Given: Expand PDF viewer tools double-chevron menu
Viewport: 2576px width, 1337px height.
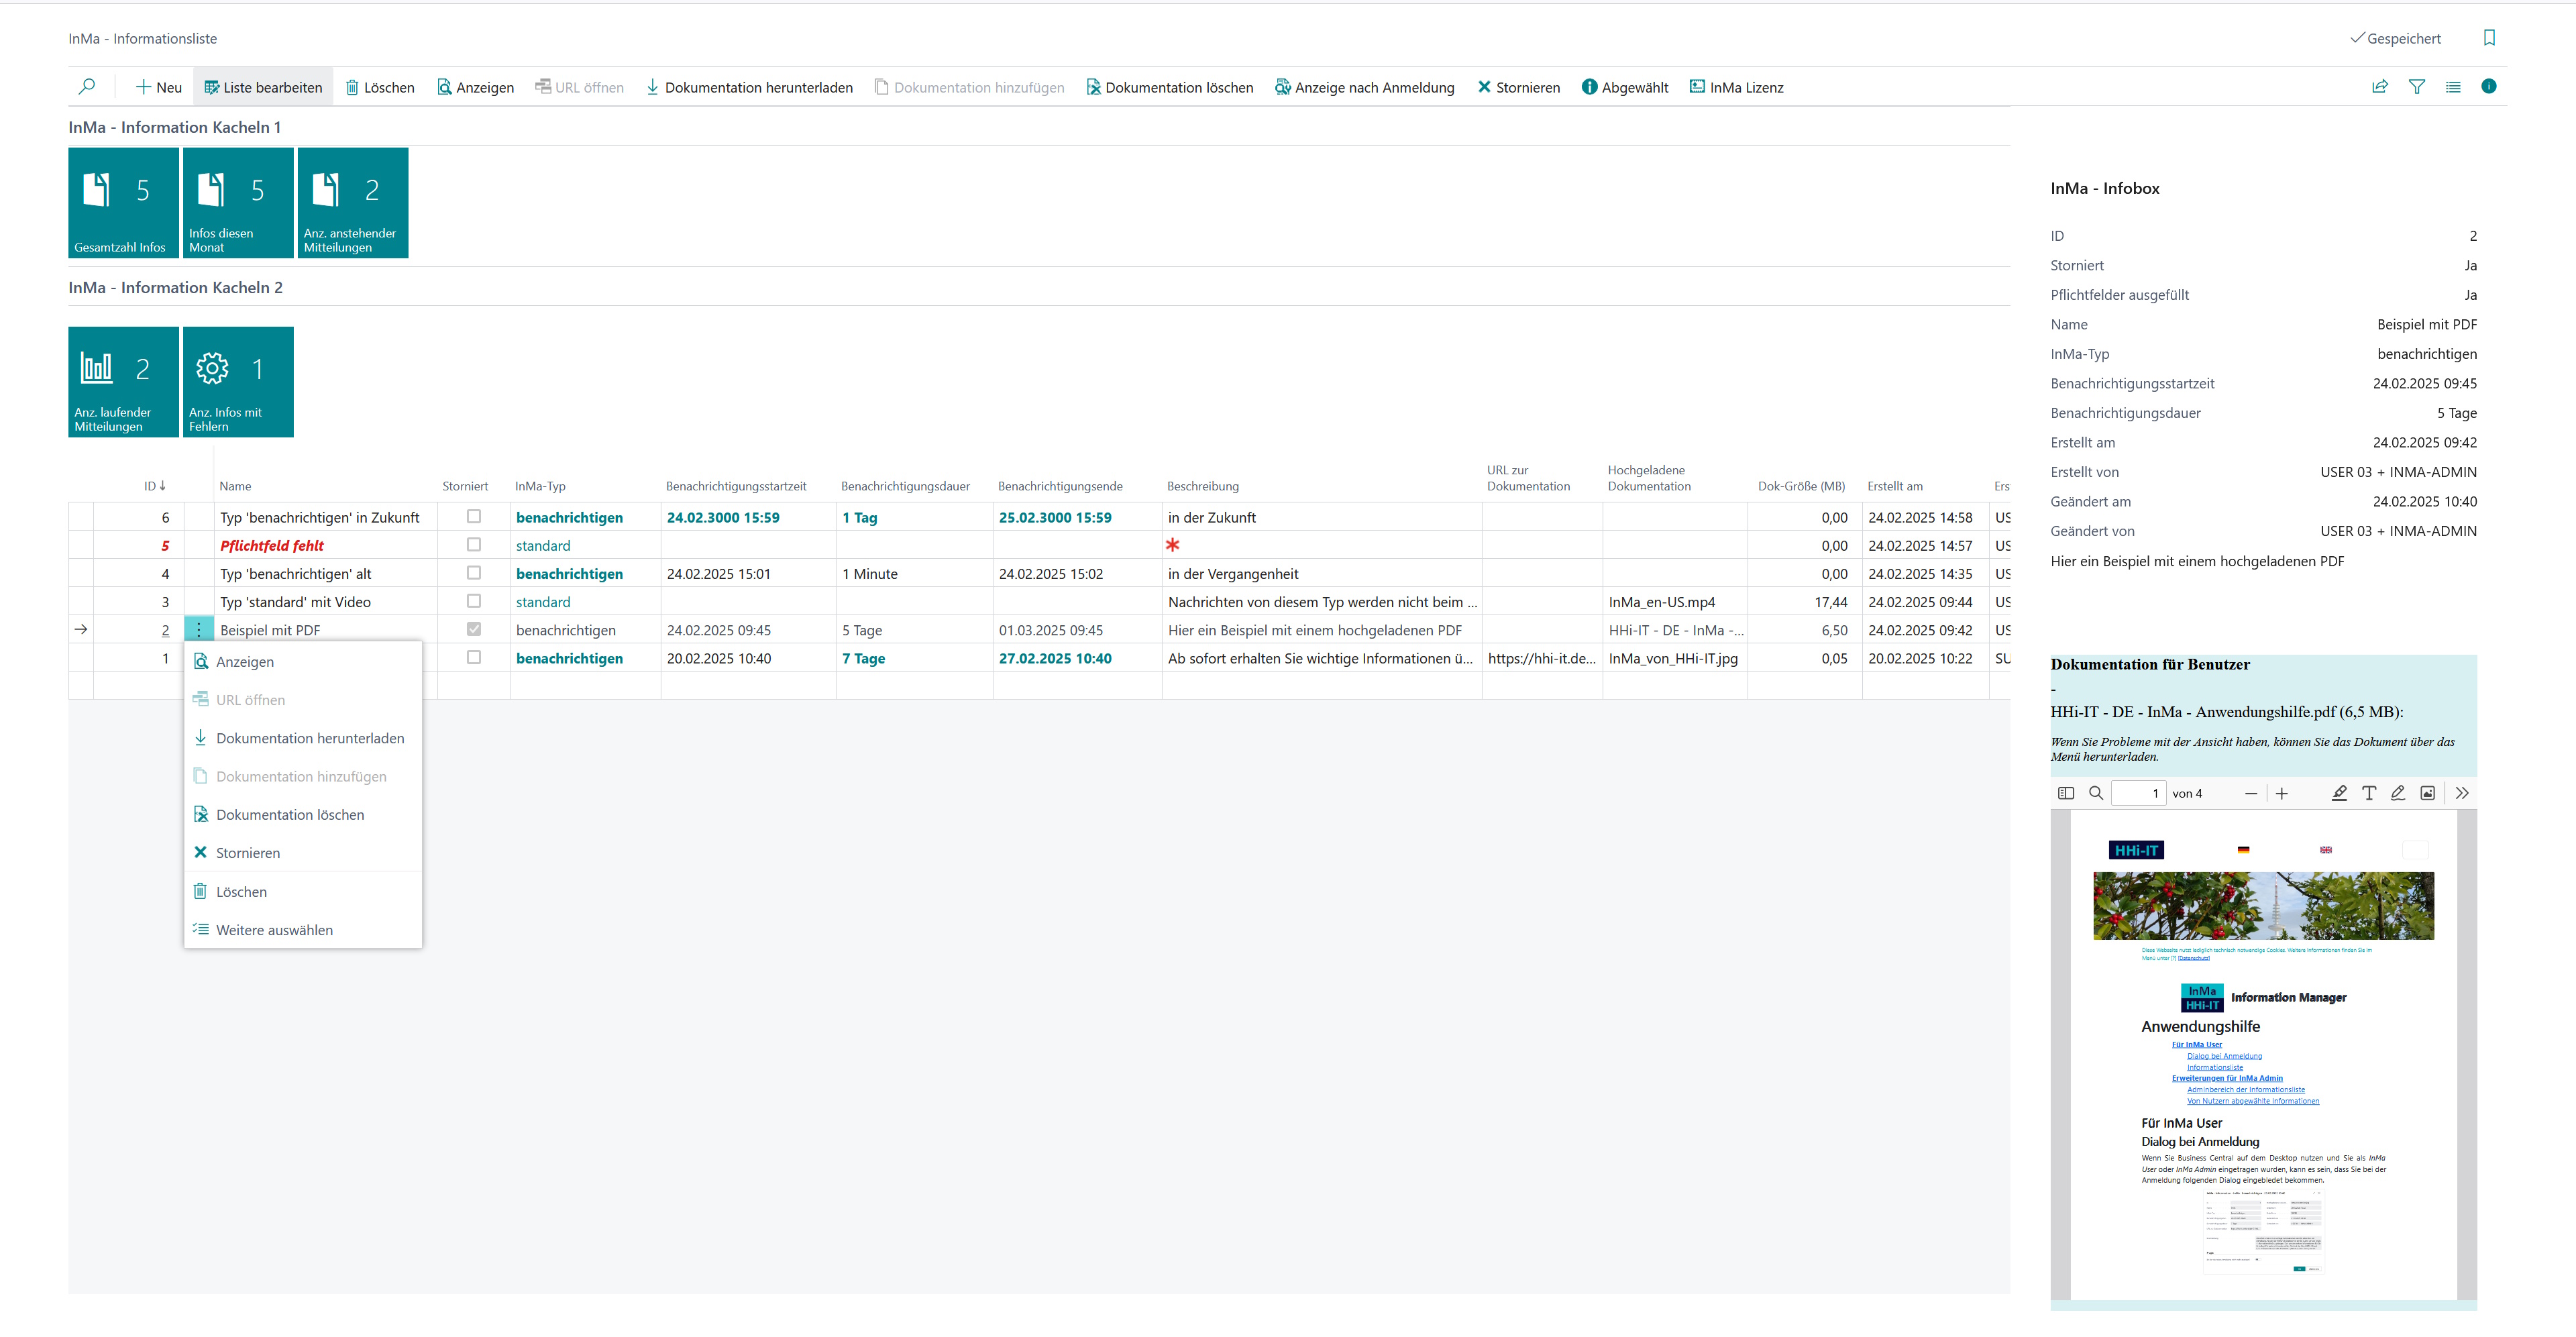Looking at the screenshot, I should tap(2462, 793).
